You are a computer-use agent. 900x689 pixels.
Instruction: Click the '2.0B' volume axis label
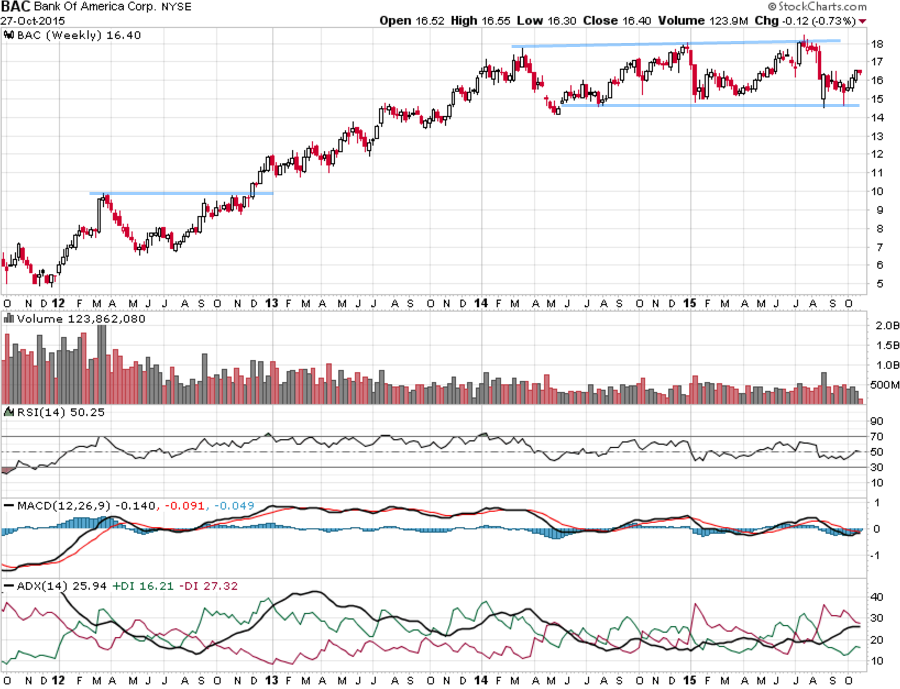pyautogui.click(x=887, y=326)
